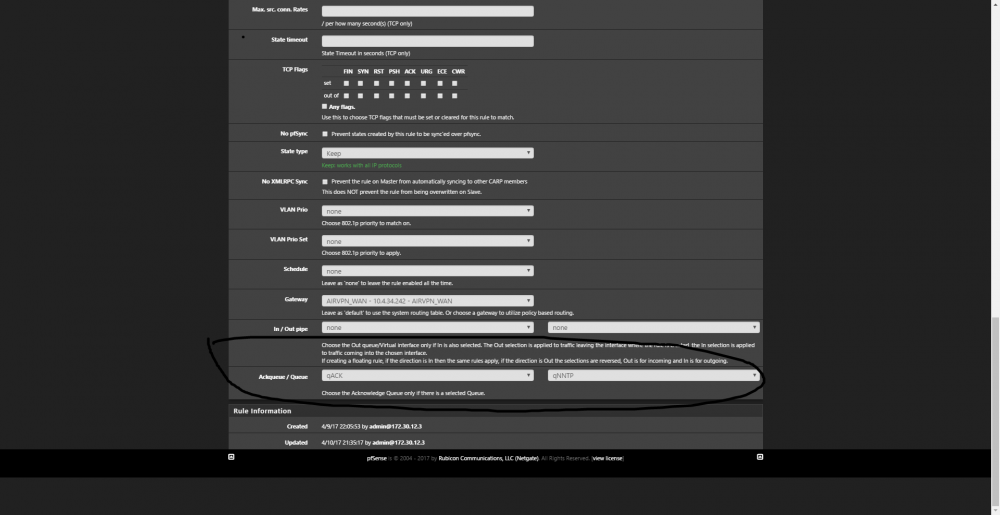Screen dimensions: 1000x515
Task: Click the Updated value 4/10/17 21:35:17
Action: point(342,442)
